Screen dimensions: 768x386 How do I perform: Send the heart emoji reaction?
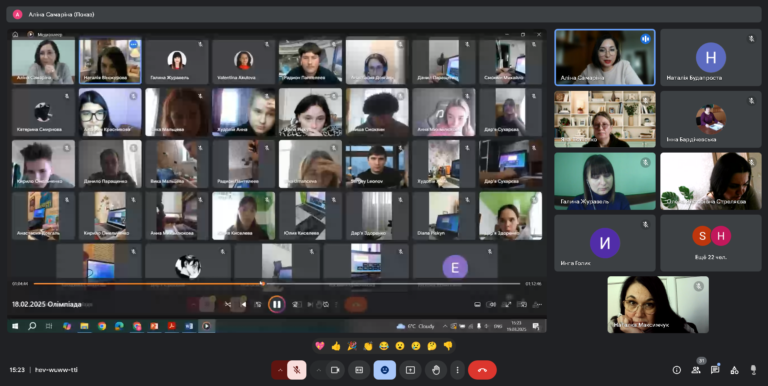320,346
